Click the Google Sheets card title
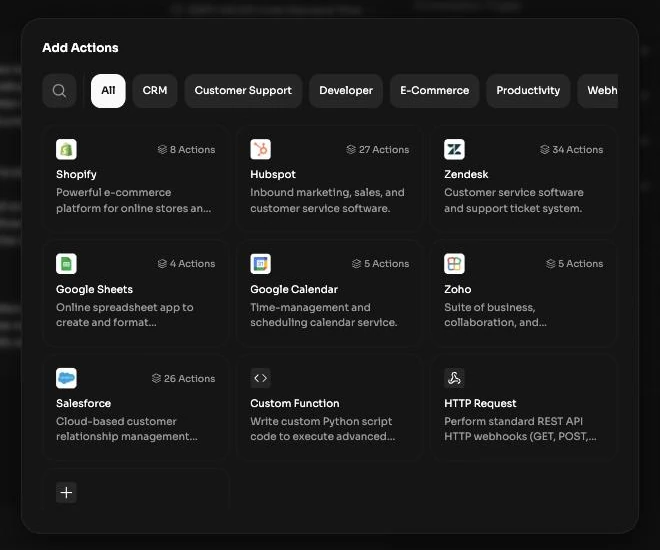This screenshot has height=550, width=660. tap(94, 289)
